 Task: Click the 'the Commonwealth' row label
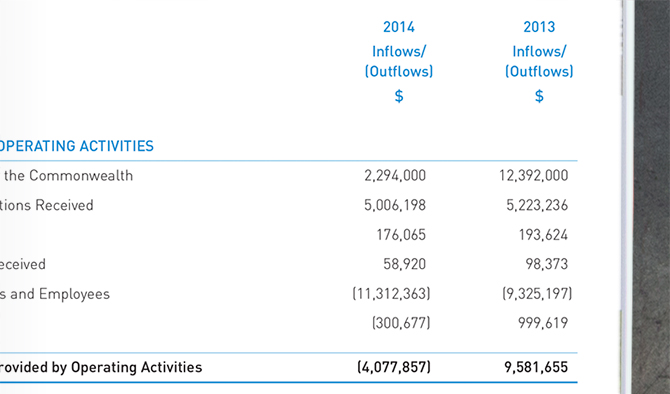(68, 176)
